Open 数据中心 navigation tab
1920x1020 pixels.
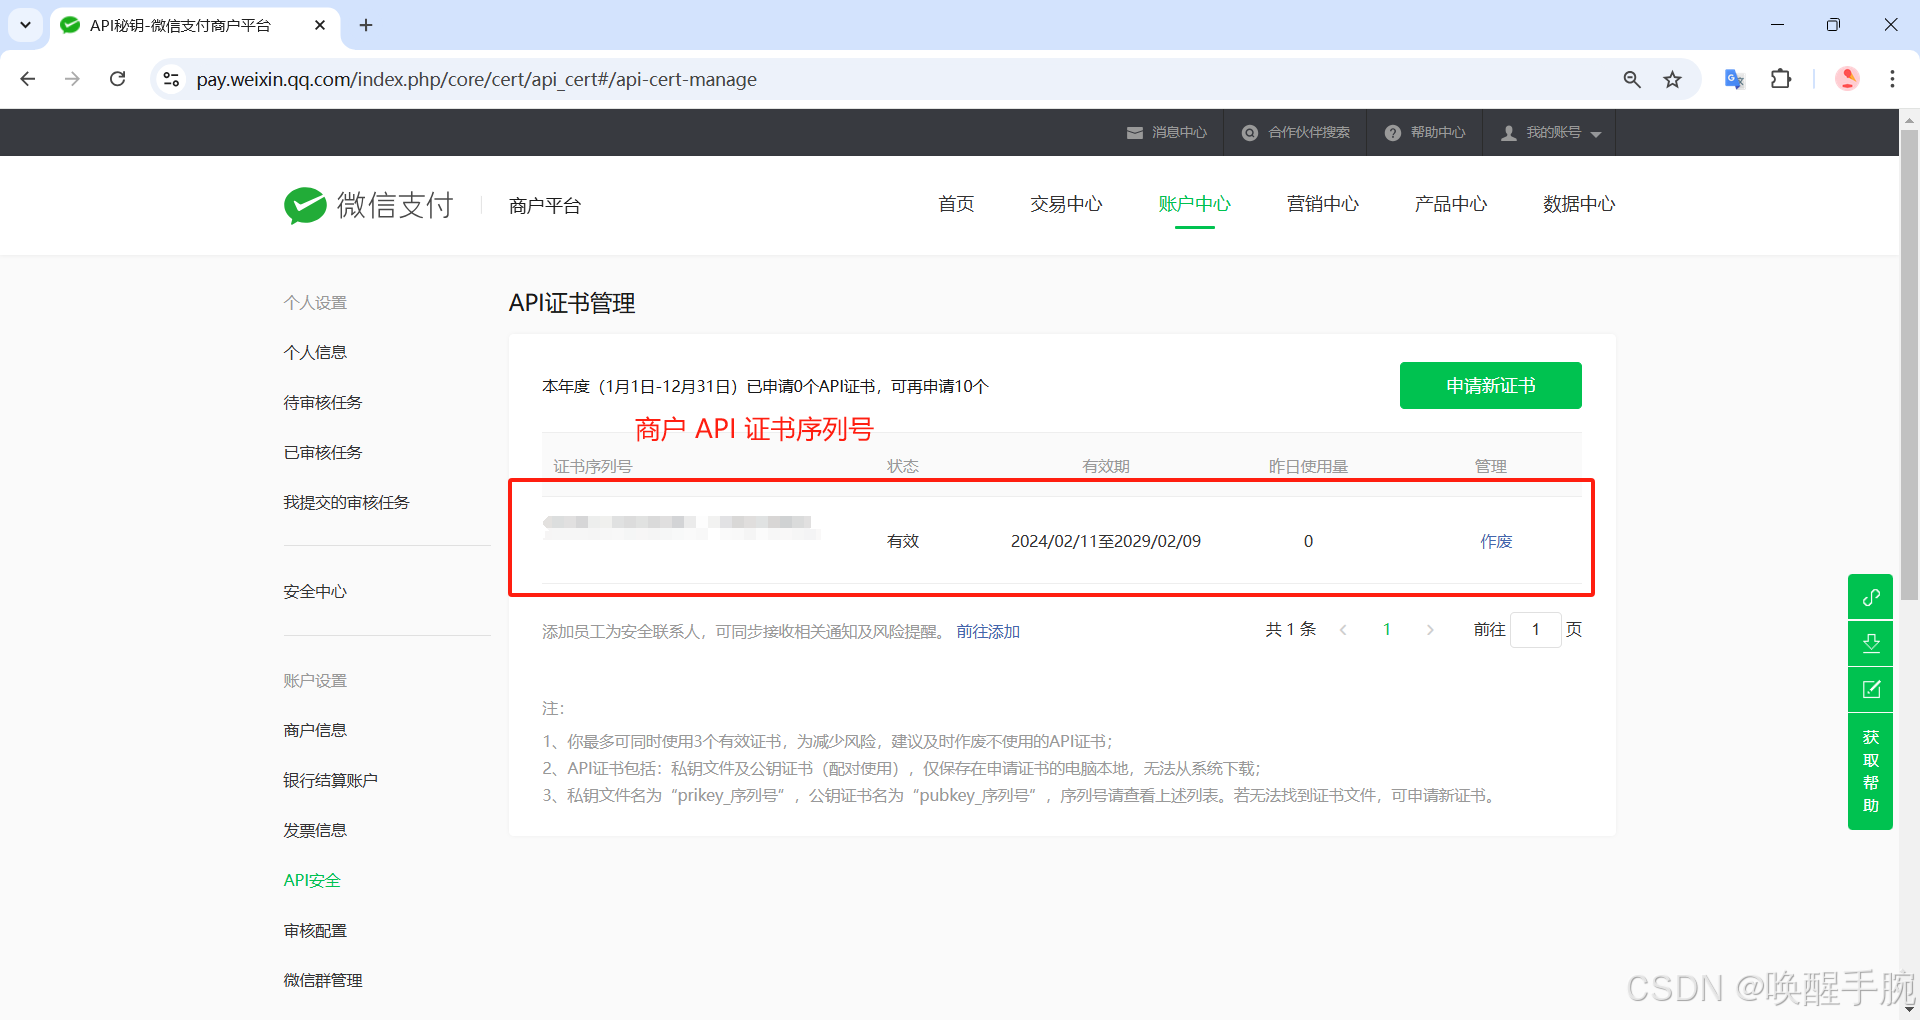(1579, 204)
